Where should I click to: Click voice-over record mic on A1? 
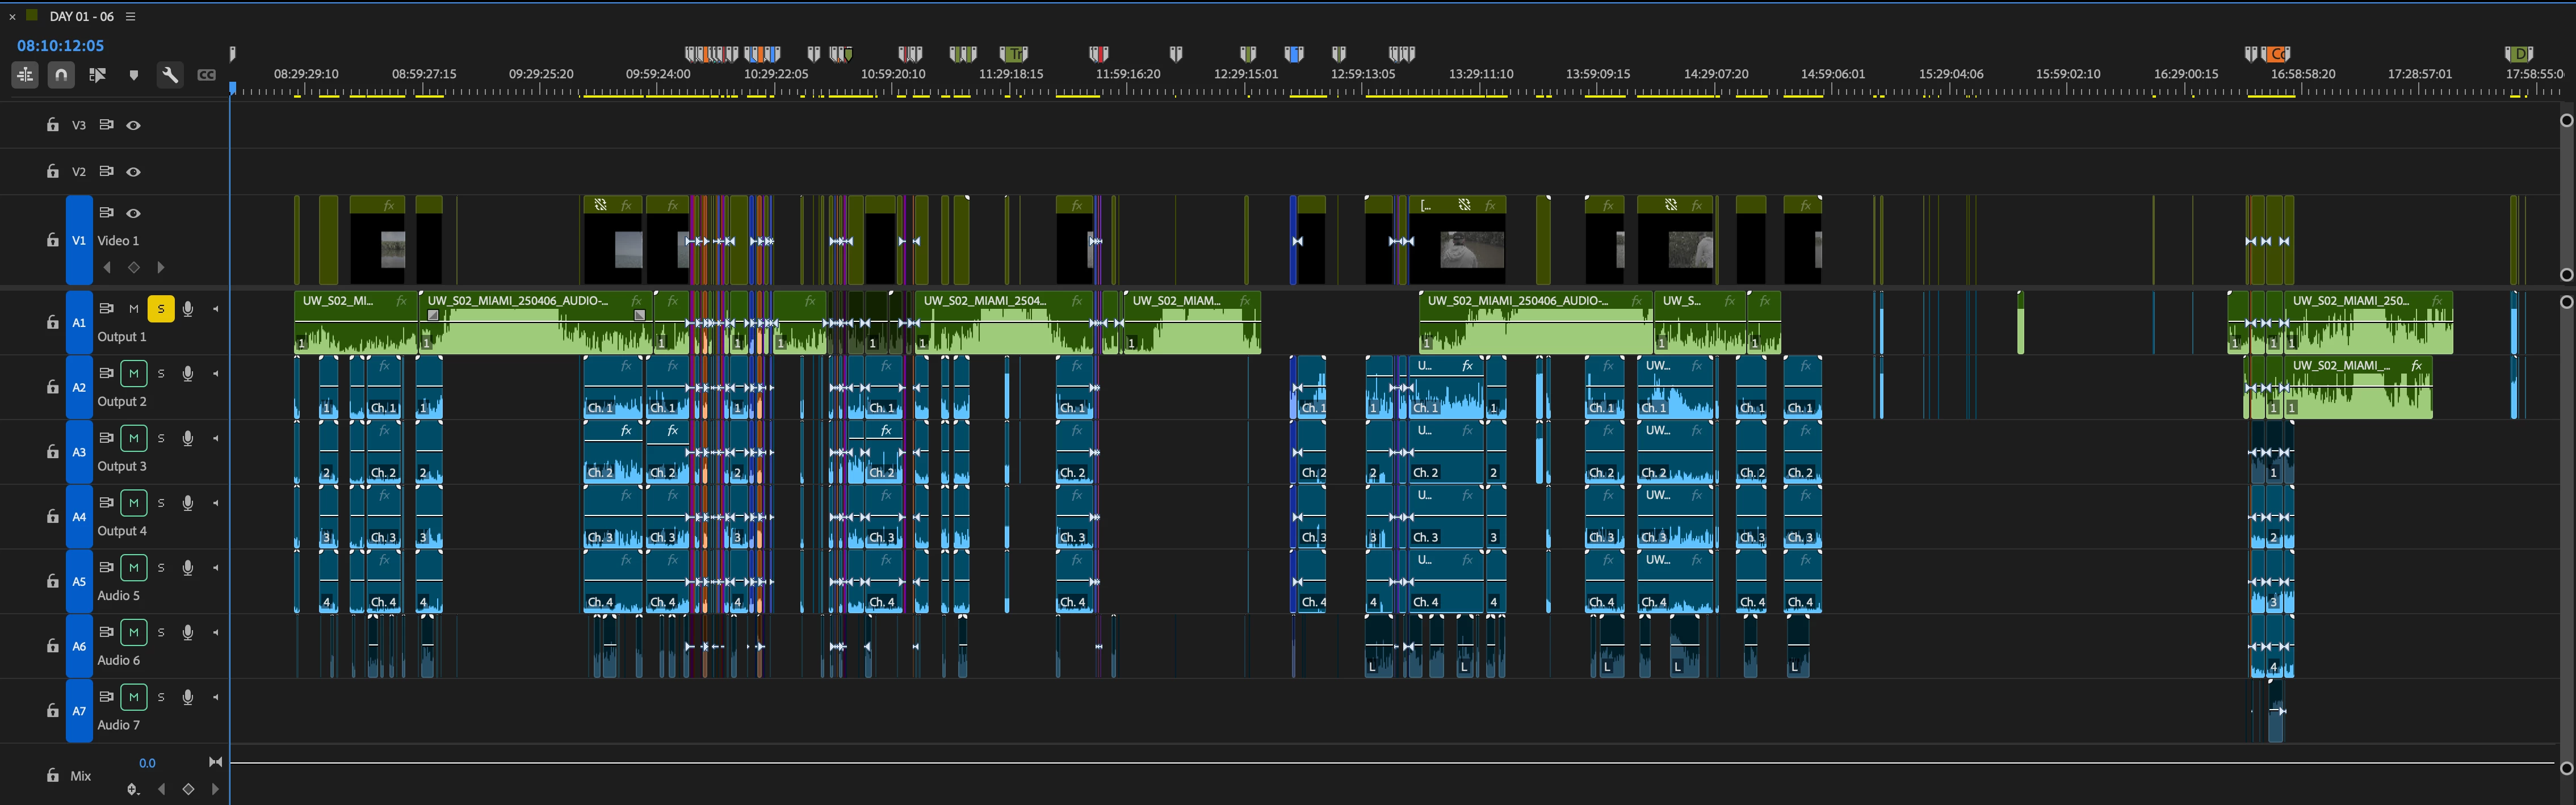187,309
